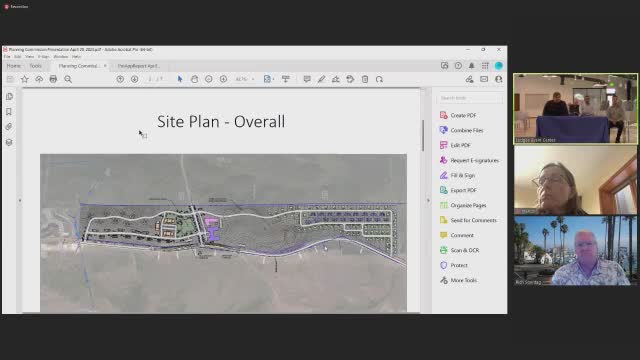Open the Help menu
Viewport: 640px width, 360px height.
click(x=76, y=57)
